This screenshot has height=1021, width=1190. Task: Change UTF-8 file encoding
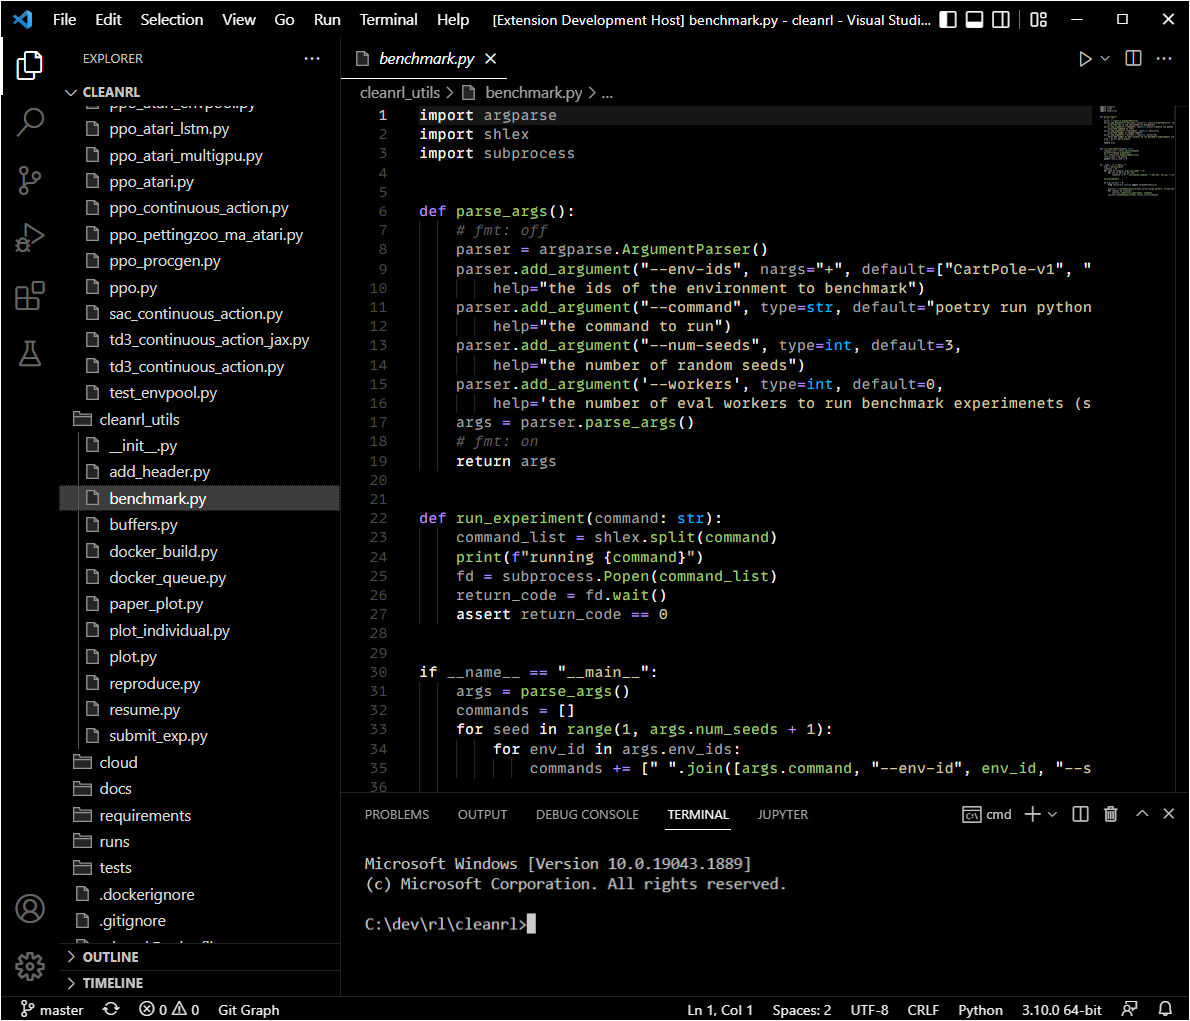pyautogui.click(x=869, y=1010)
